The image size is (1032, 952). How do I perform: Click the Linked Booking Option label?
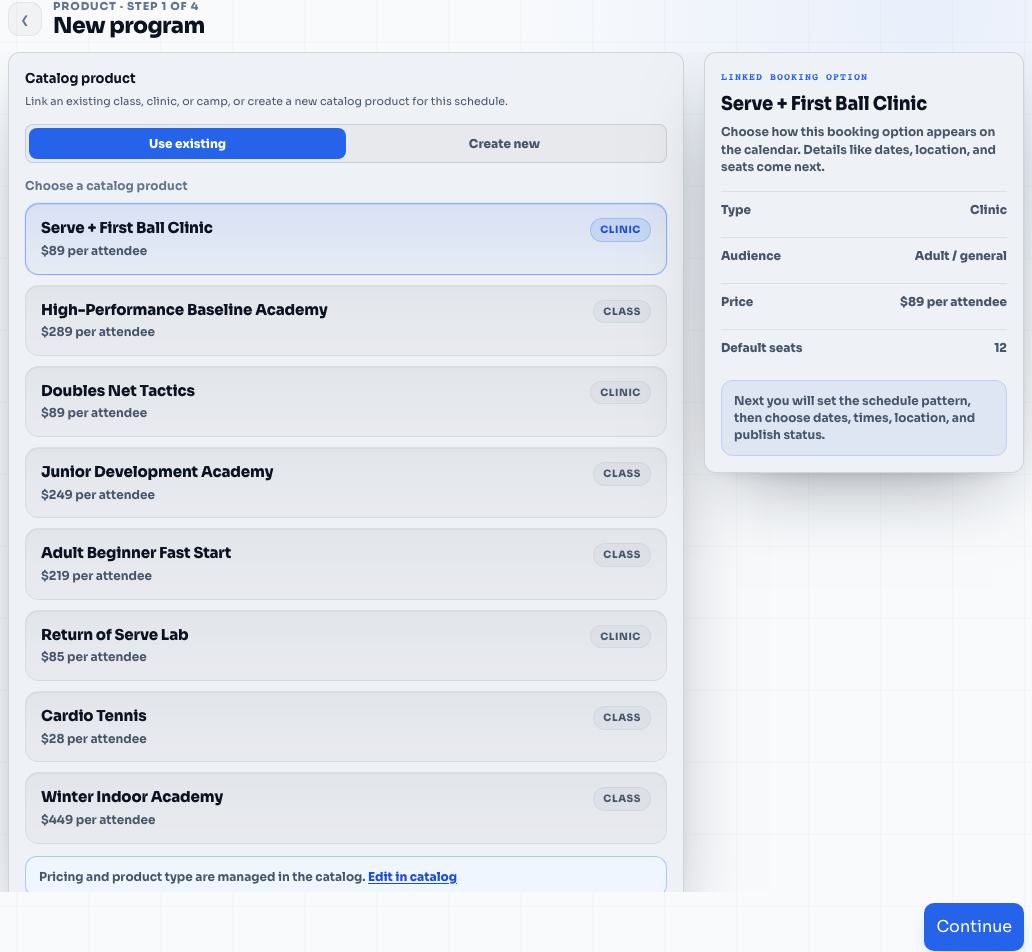pyautogui.click(x=794, y=77)
